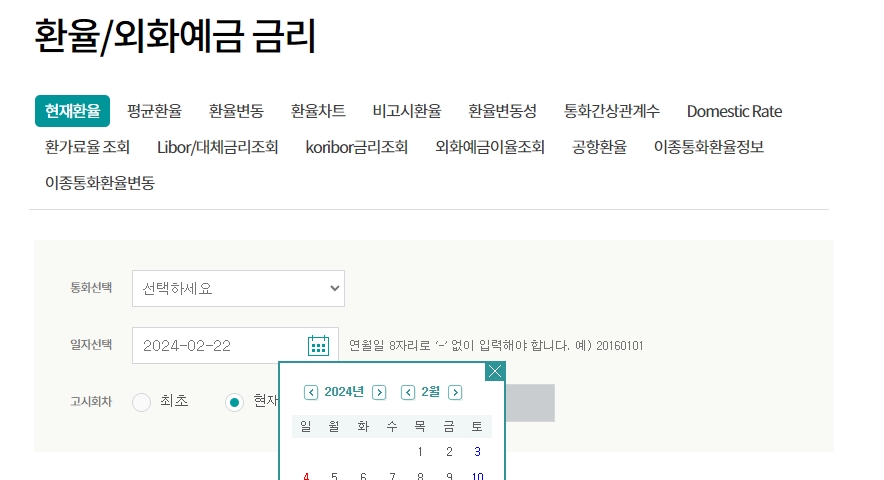Screen dimensions: 884x480
Task: Go to previous month before 2월
Action: [x=408, y=392]
